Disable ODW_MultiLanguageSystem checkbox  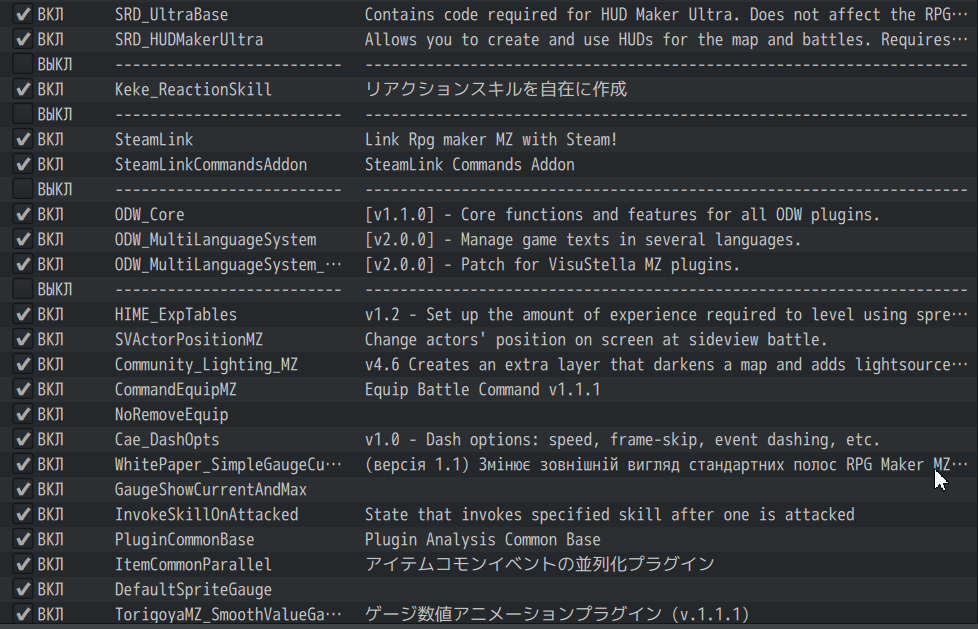(x=23, y=239)
